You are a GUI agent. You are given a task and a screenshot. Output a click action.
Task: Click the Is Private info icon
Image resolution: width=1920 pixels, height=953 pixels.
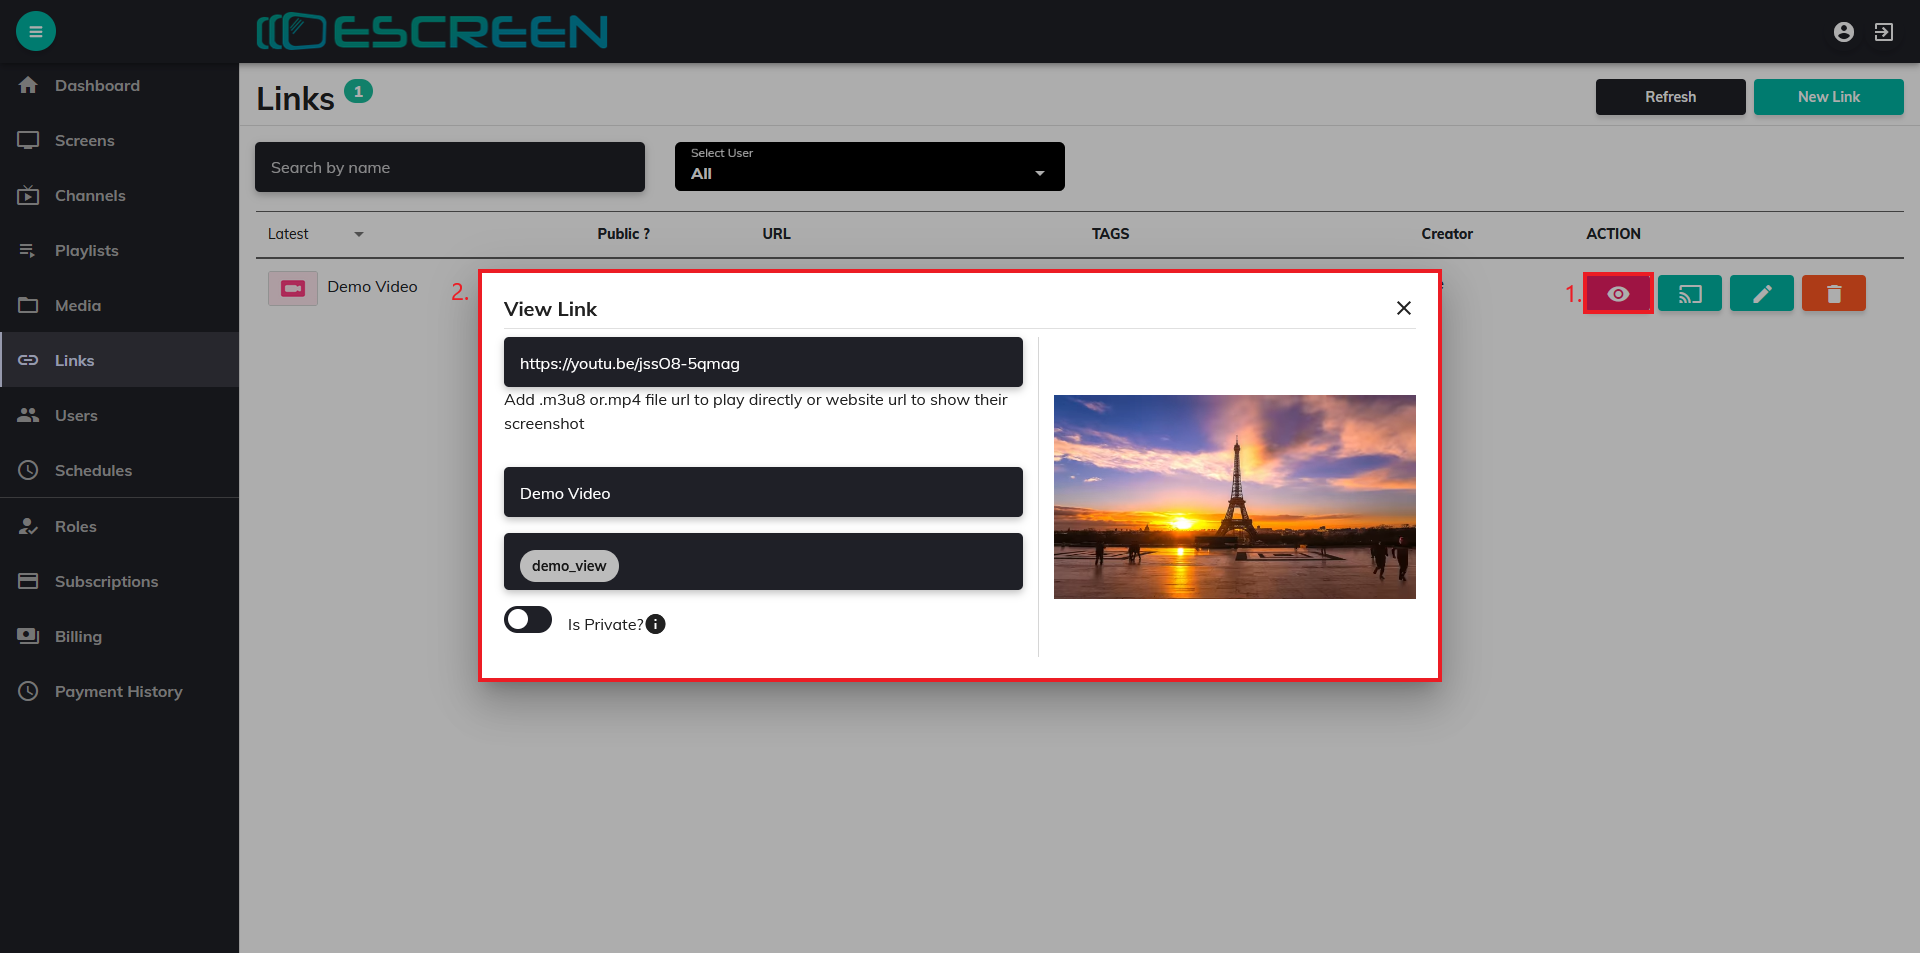[x=656, y=624]
